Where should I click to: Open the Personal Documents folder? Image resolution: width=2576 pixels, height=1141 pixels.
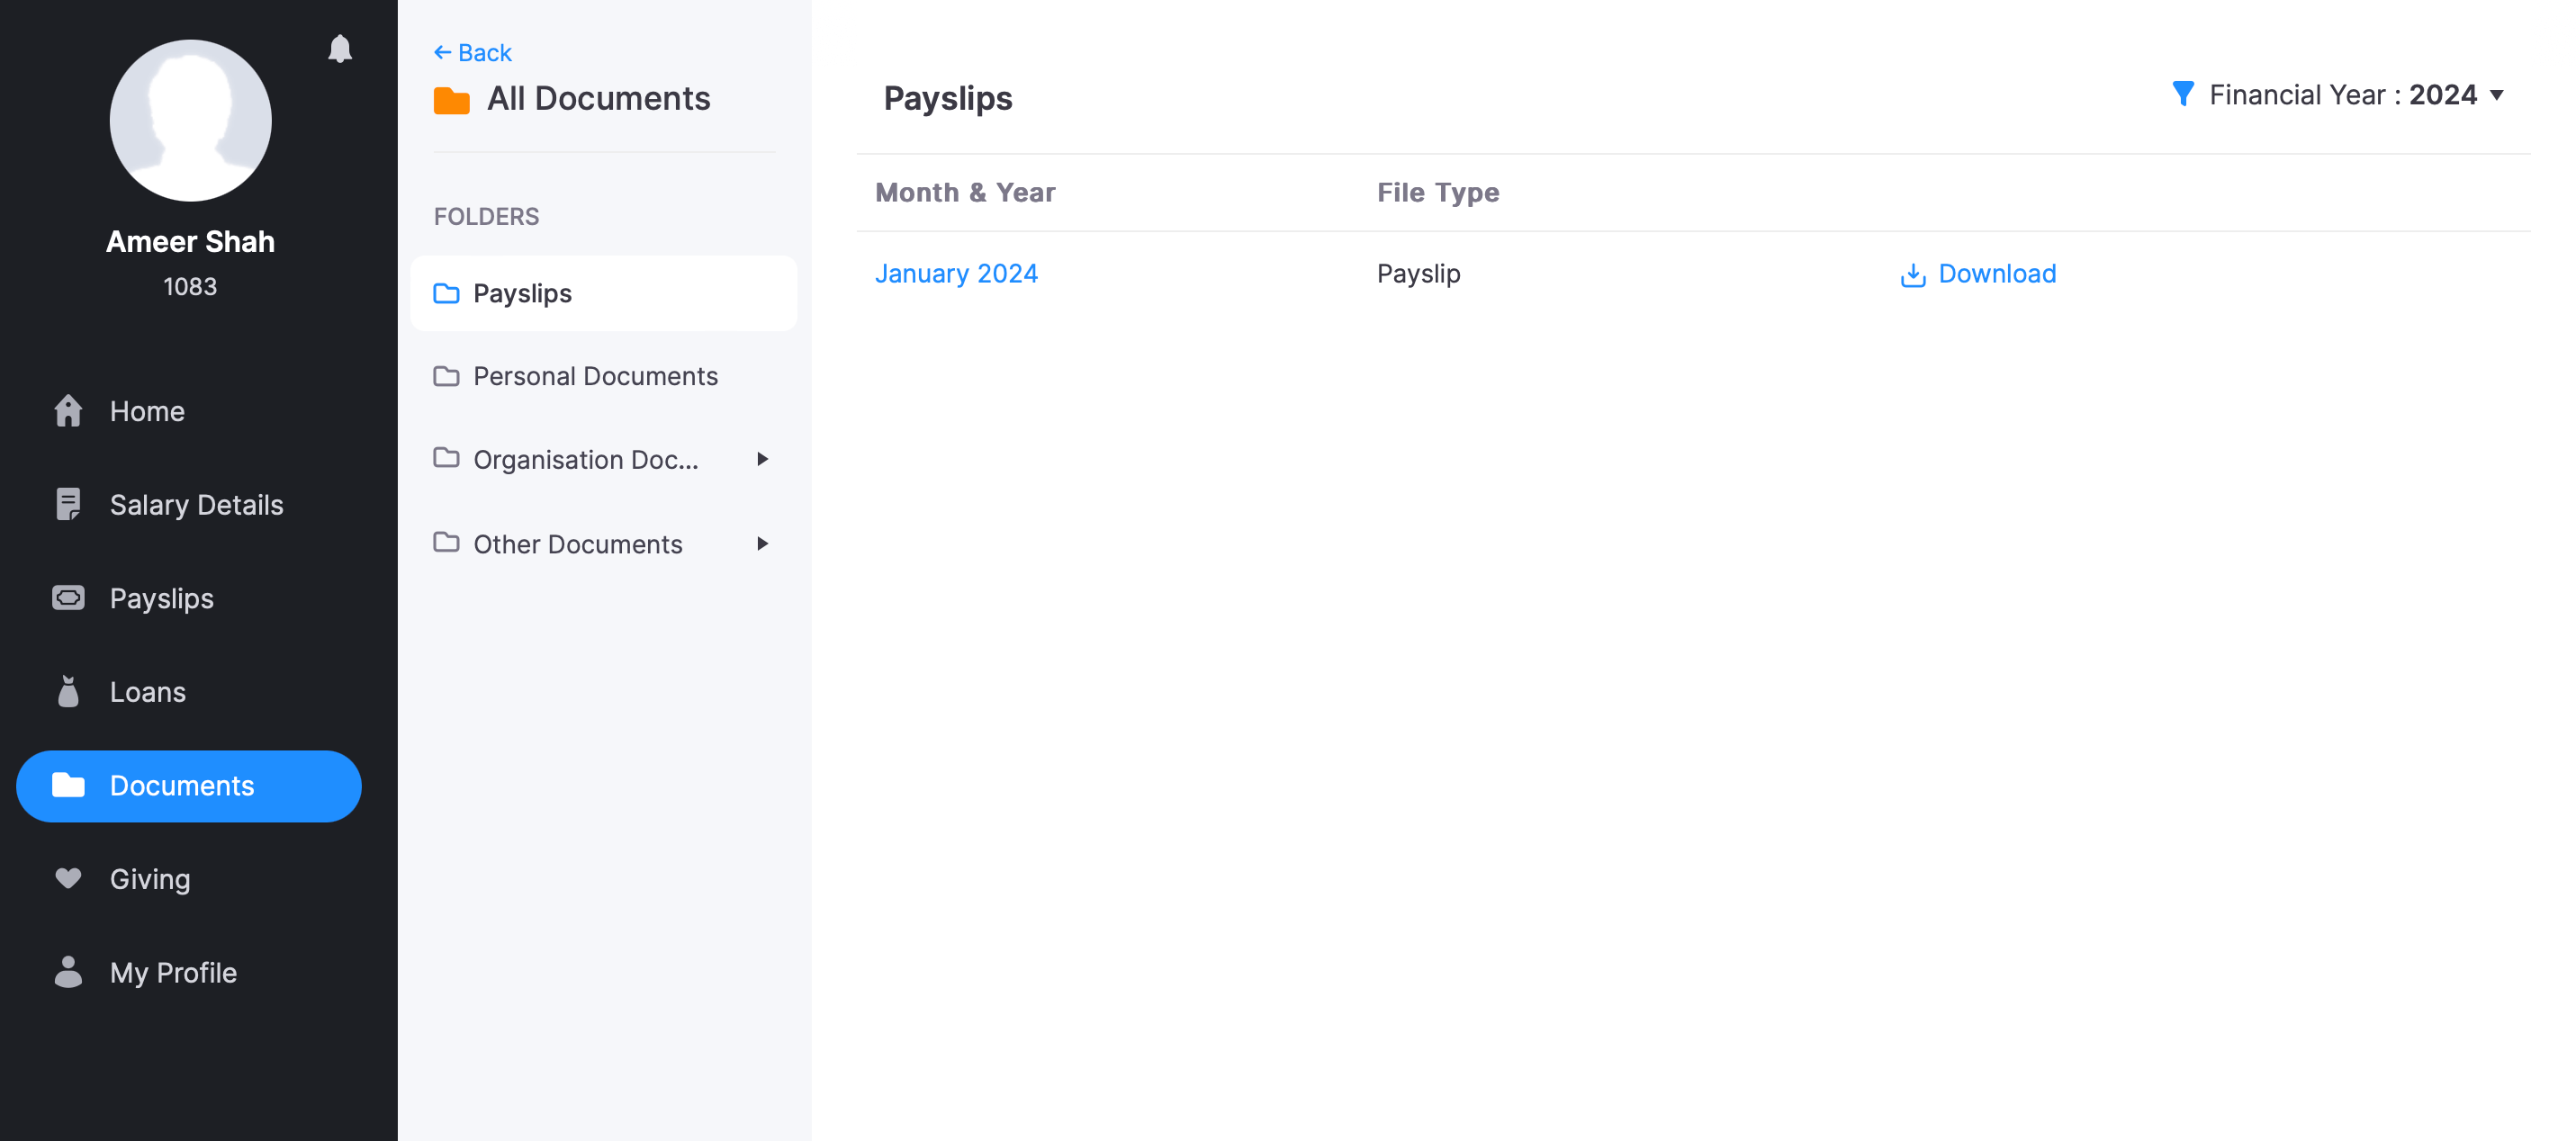[594, 376]
